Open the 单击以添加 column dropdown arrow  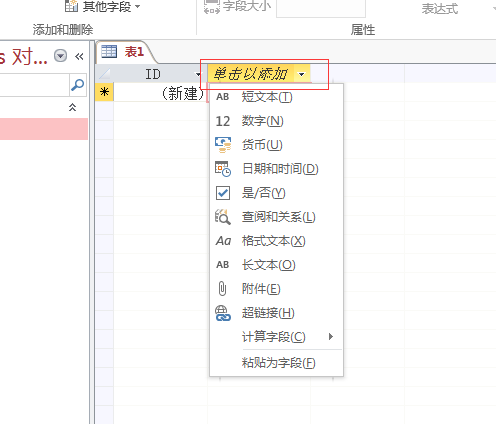point(301,74)
